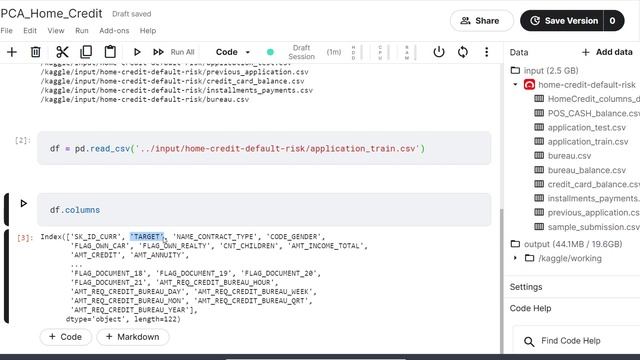
Task: Open bureau_balance.csv in Data panel
Action: tap(580, 170)
